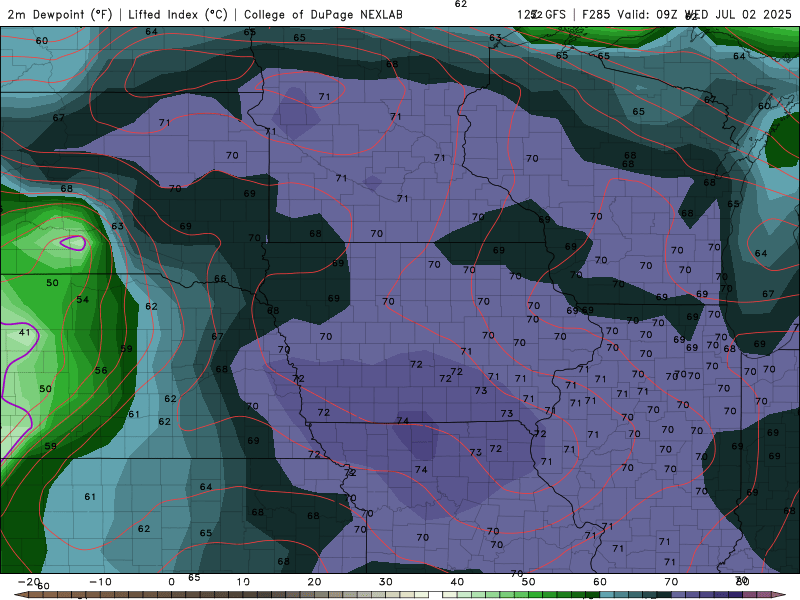
Task: Click the "54" dewpoint value on map
Action: point(83,299)
